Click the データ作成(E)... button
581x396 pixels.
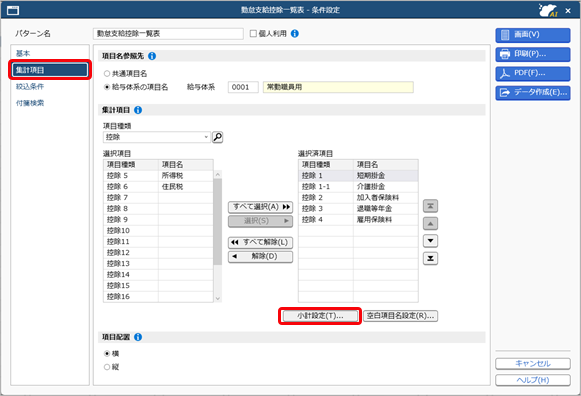[x=533, y=93]
